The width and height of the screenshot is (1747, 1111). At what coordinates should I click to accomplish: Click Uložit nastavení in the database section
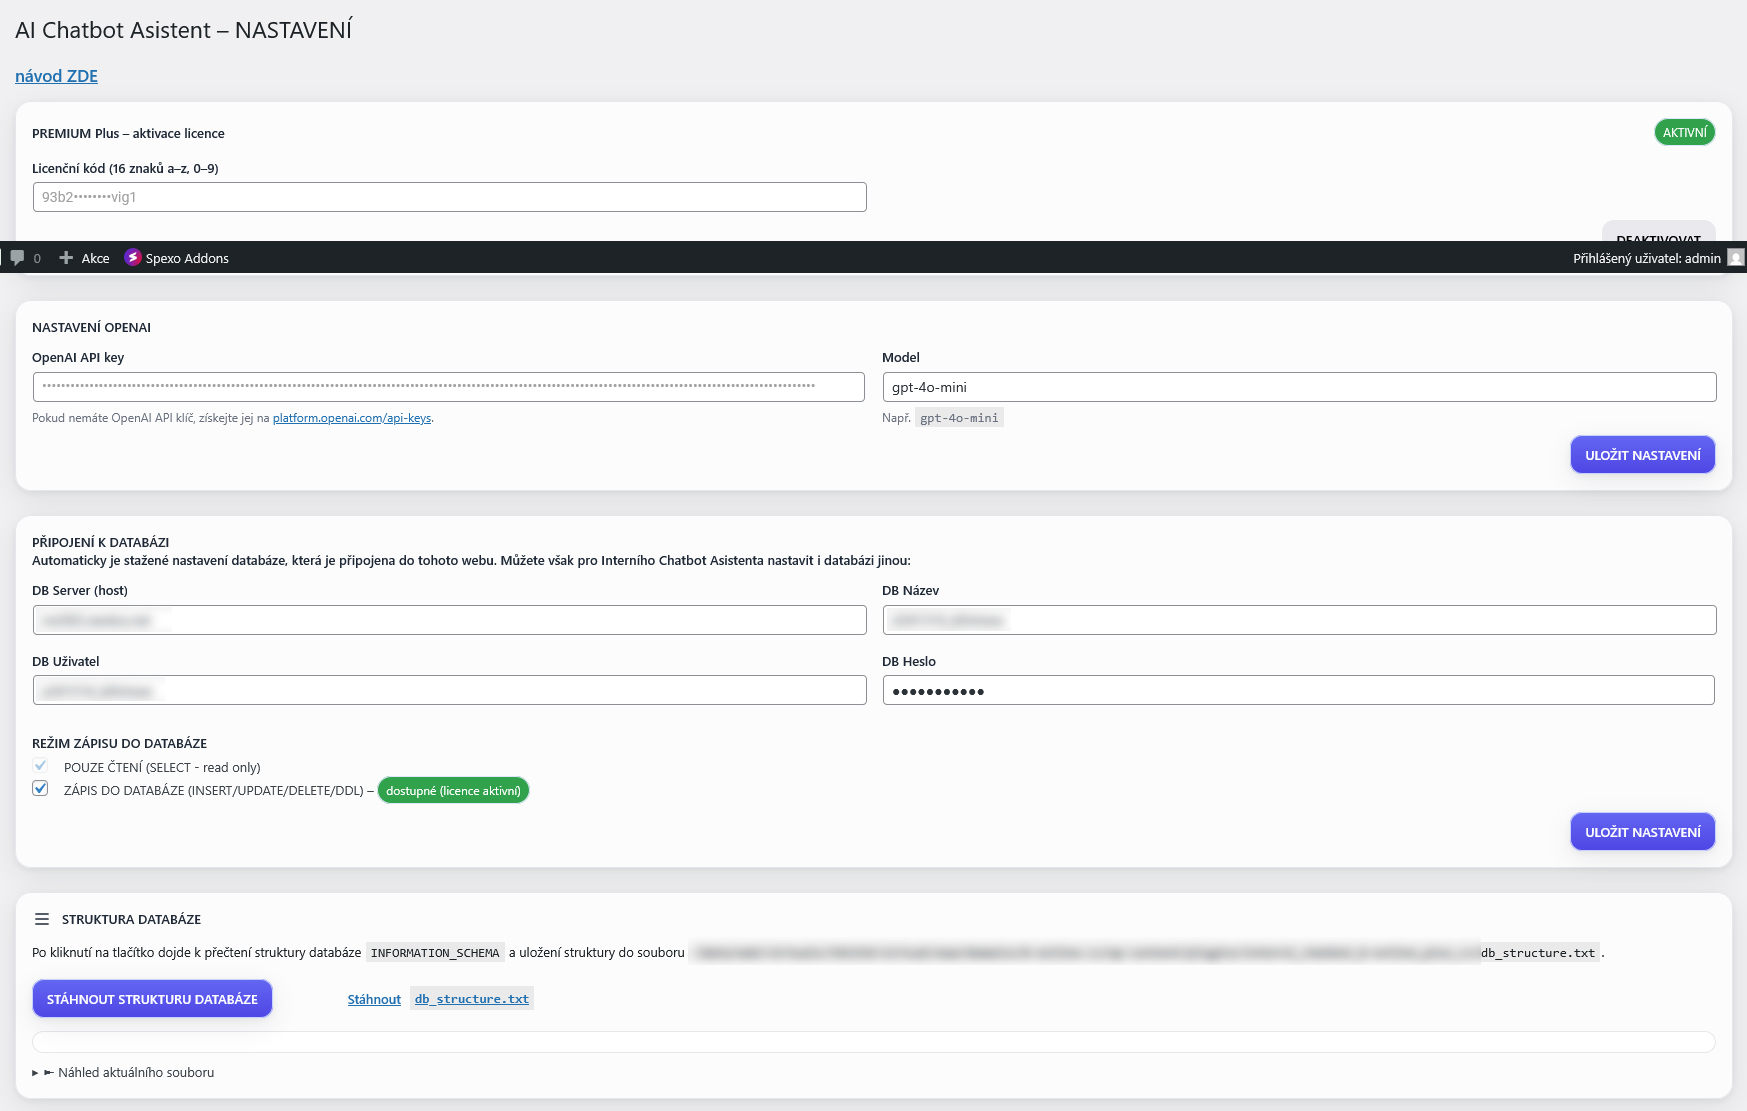point(1642,832)
